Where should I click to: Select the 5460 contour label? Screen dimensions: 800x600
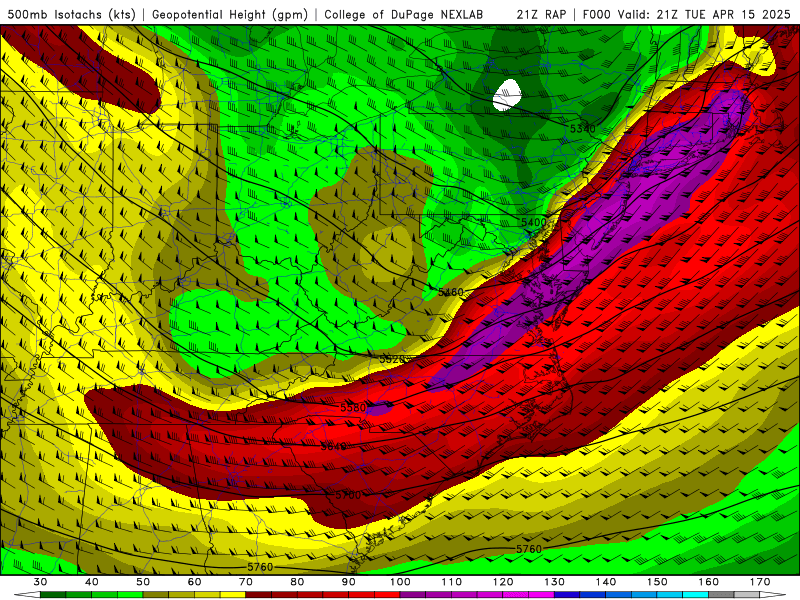click(451, 292)
